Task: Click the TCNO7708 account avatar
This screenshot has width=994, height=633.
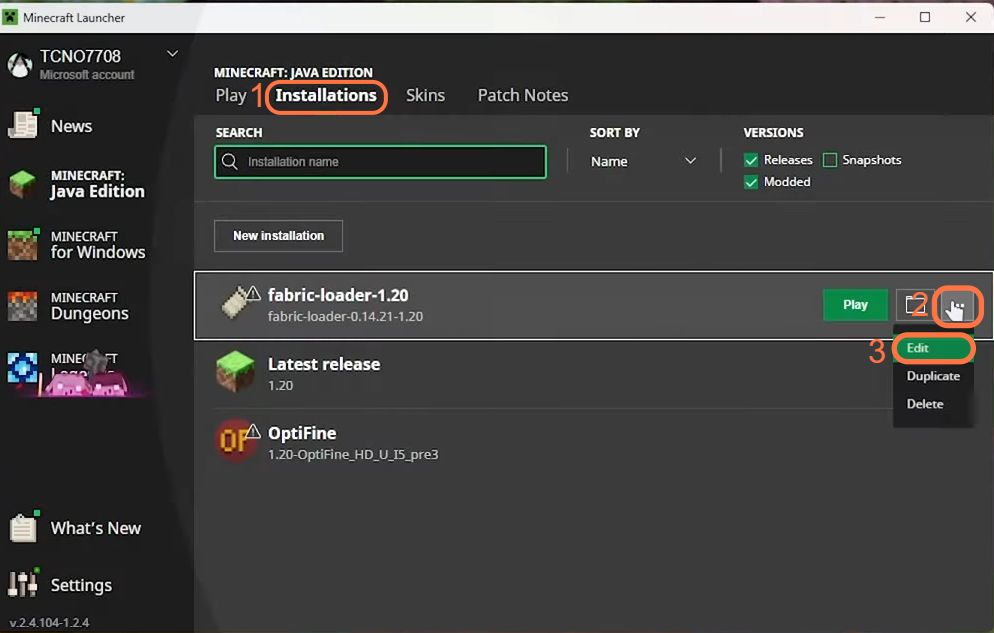Action: [20, 65]
